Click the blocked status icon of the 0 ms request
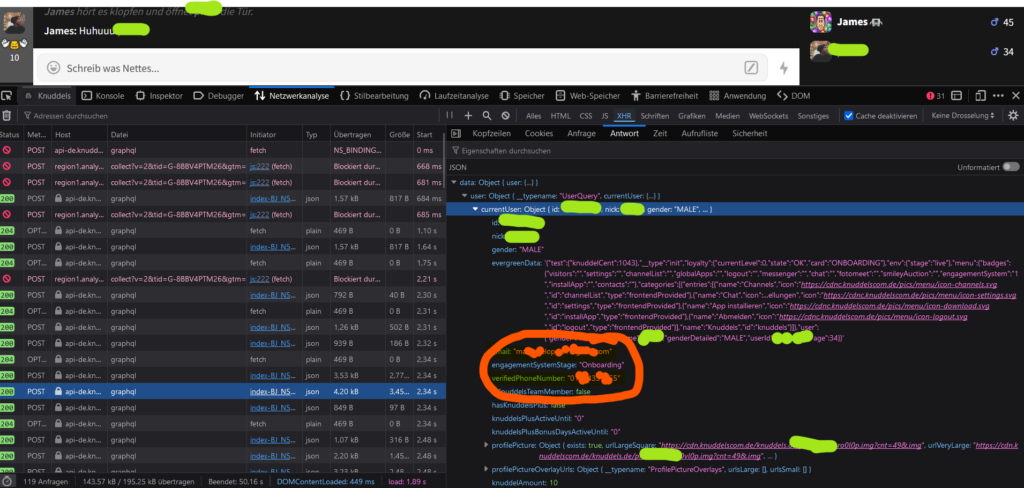Viewport: 1024px width, 488px height. pos(7,150)
